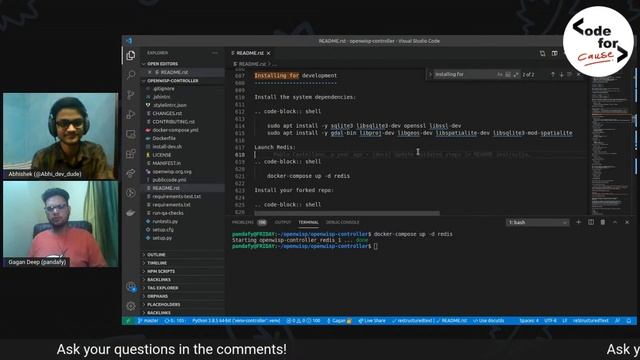This screenshot has height=360, width=640.
Task: Close the README.rst editor tab
Action: (x=269, y=53)
